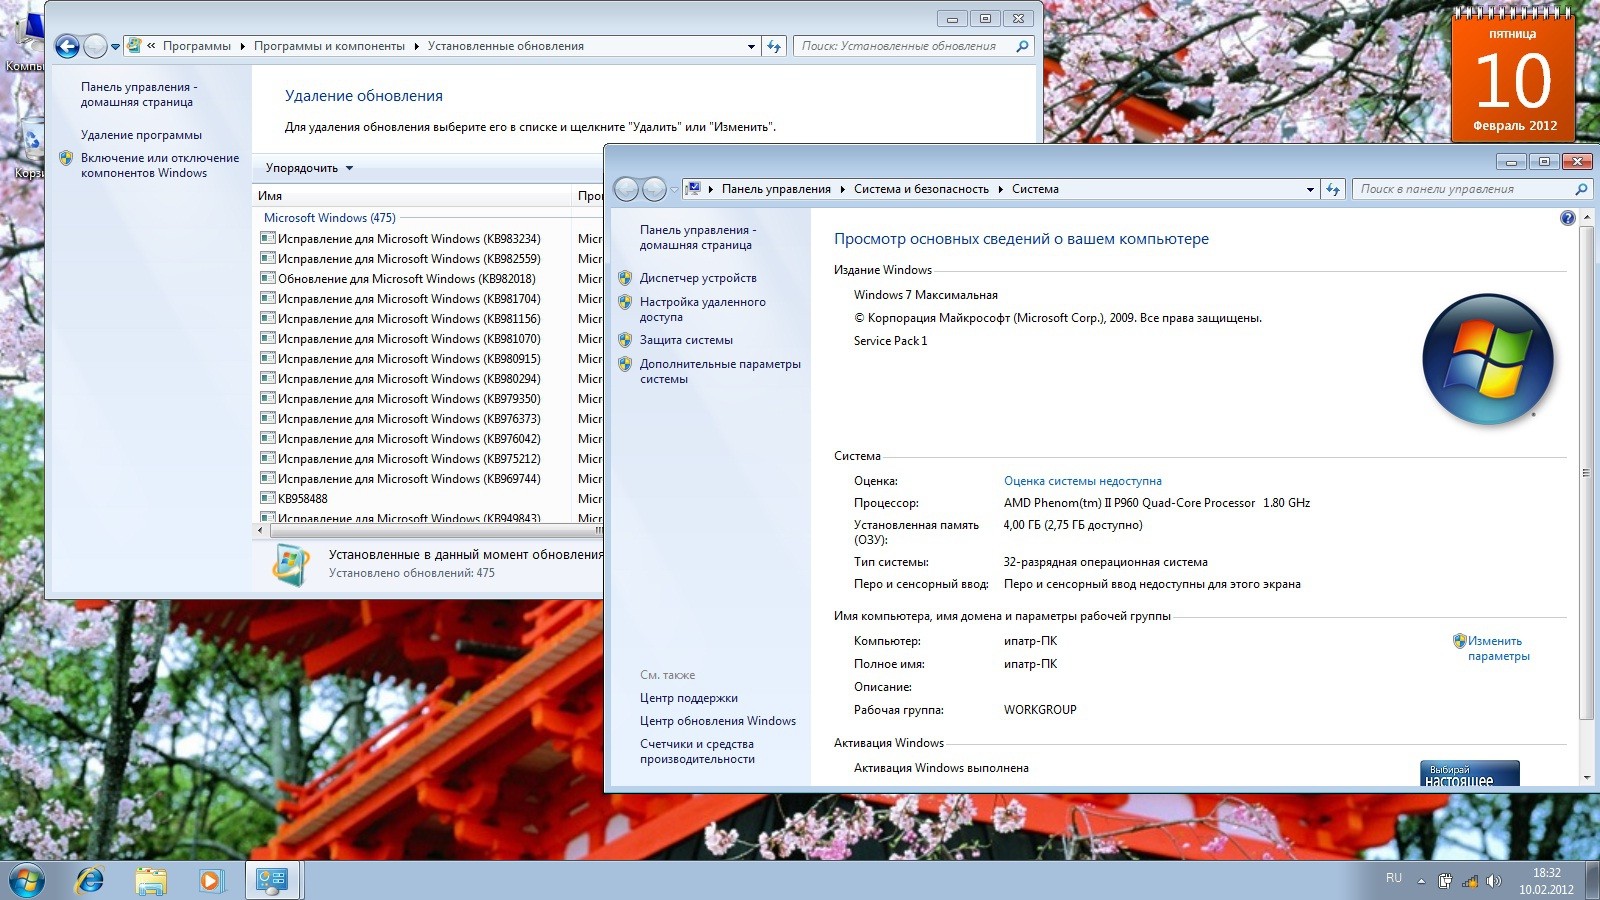Click Start button on taskbar

[26, 881]
